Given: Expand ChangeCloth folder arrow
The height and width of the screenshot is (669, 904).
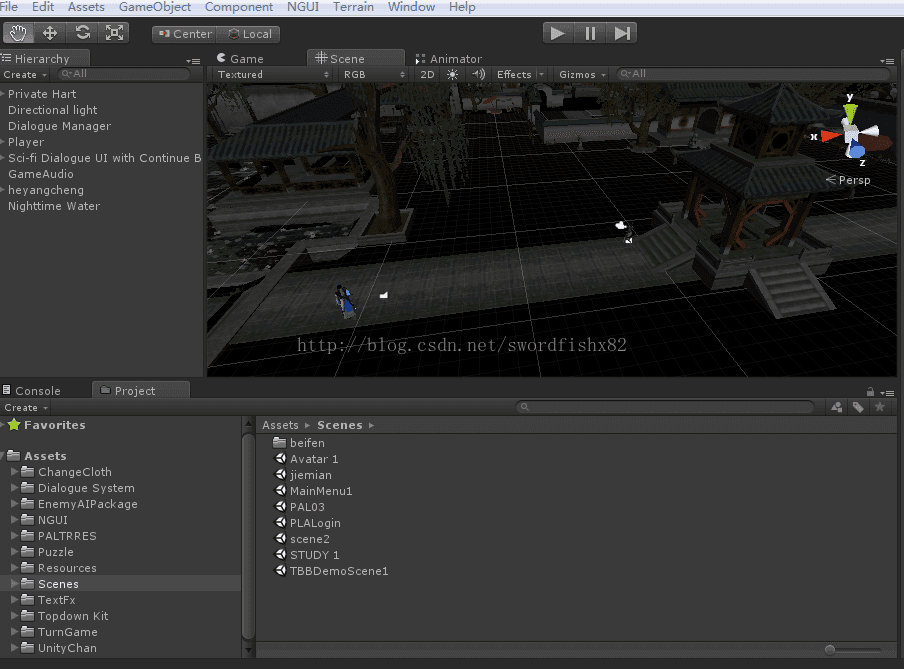Looking at the screenshot, I should click(x=14, y=472).
